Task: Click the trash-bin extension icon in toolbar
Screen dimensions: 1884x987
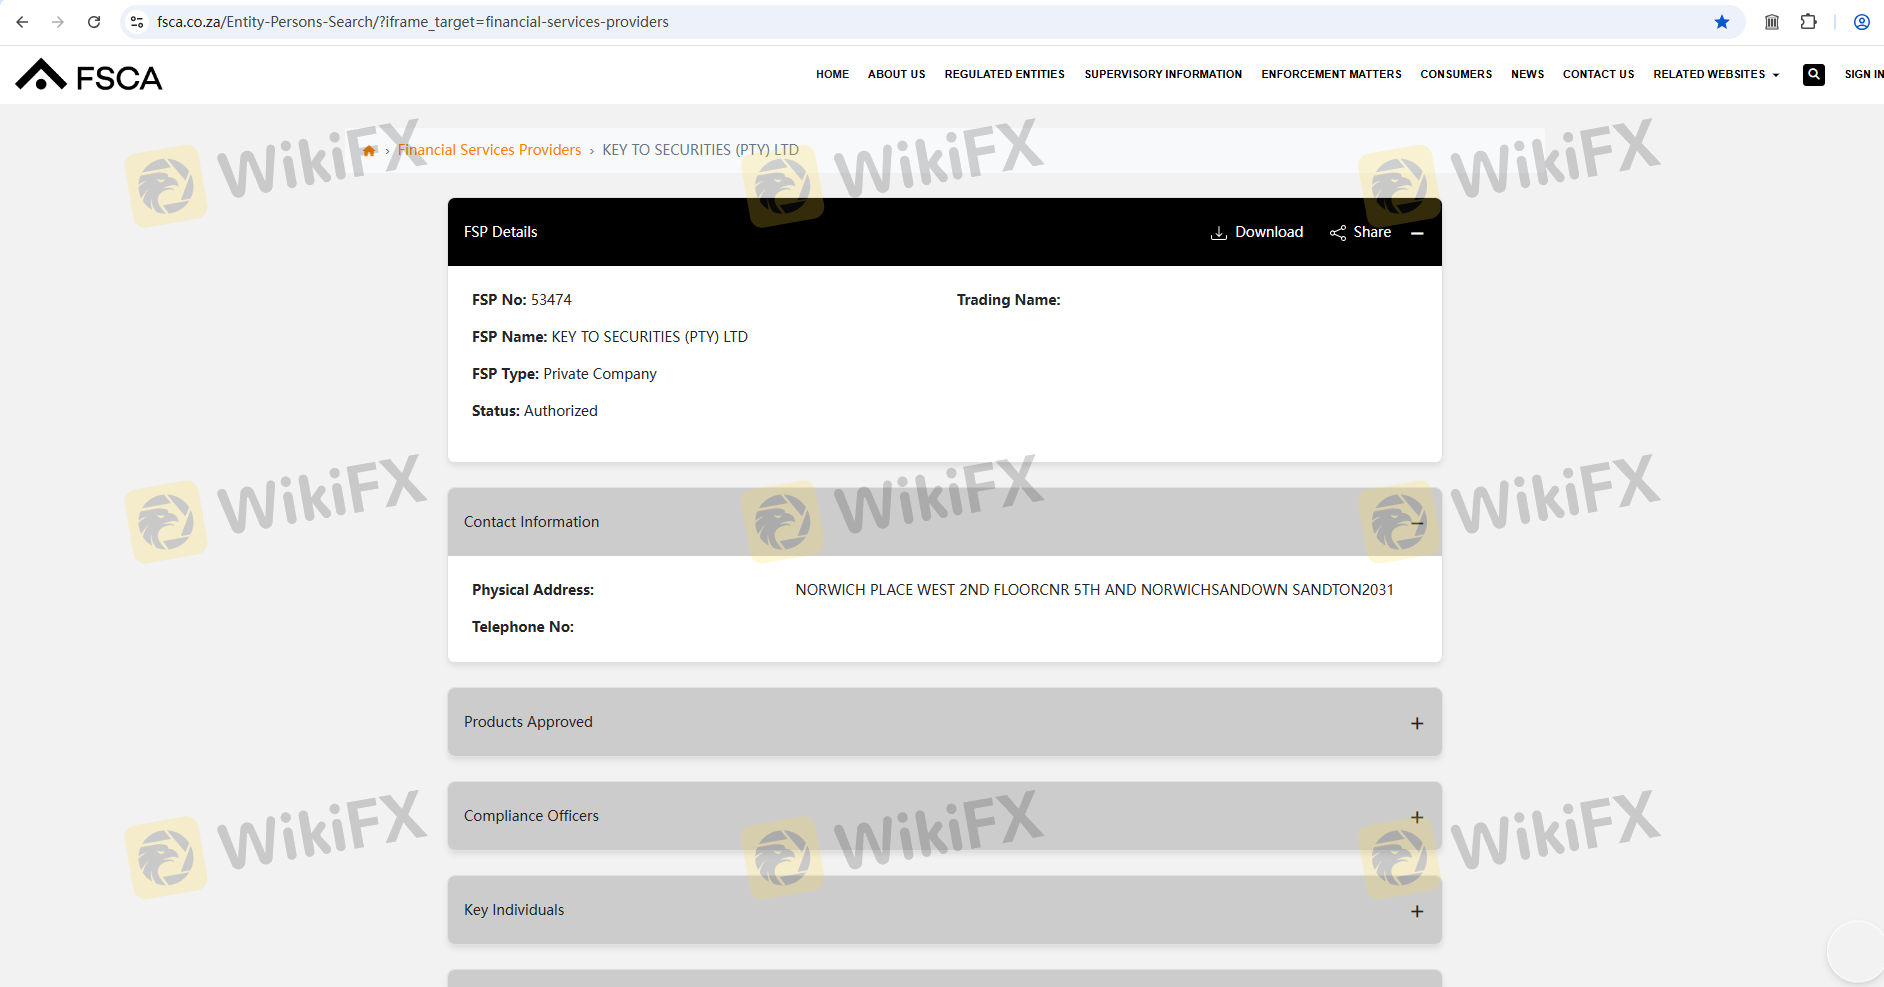Action: [1772, 22]
